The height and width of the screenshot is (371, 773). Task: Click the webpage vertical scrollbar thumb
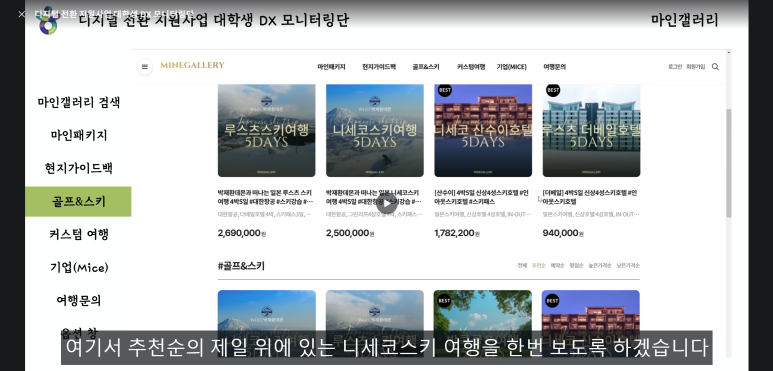click(729, 163)
